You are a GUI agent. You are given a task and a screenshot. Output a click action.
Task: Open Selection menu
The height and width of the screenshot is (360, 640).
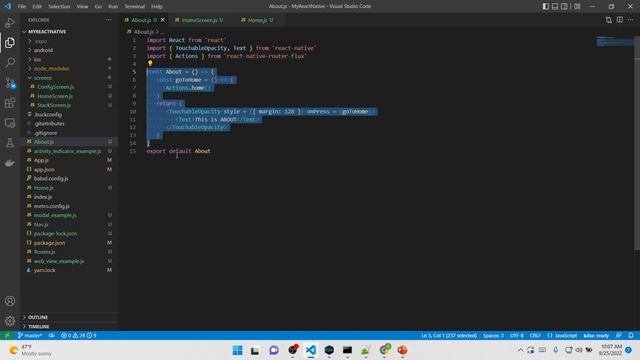59,7
